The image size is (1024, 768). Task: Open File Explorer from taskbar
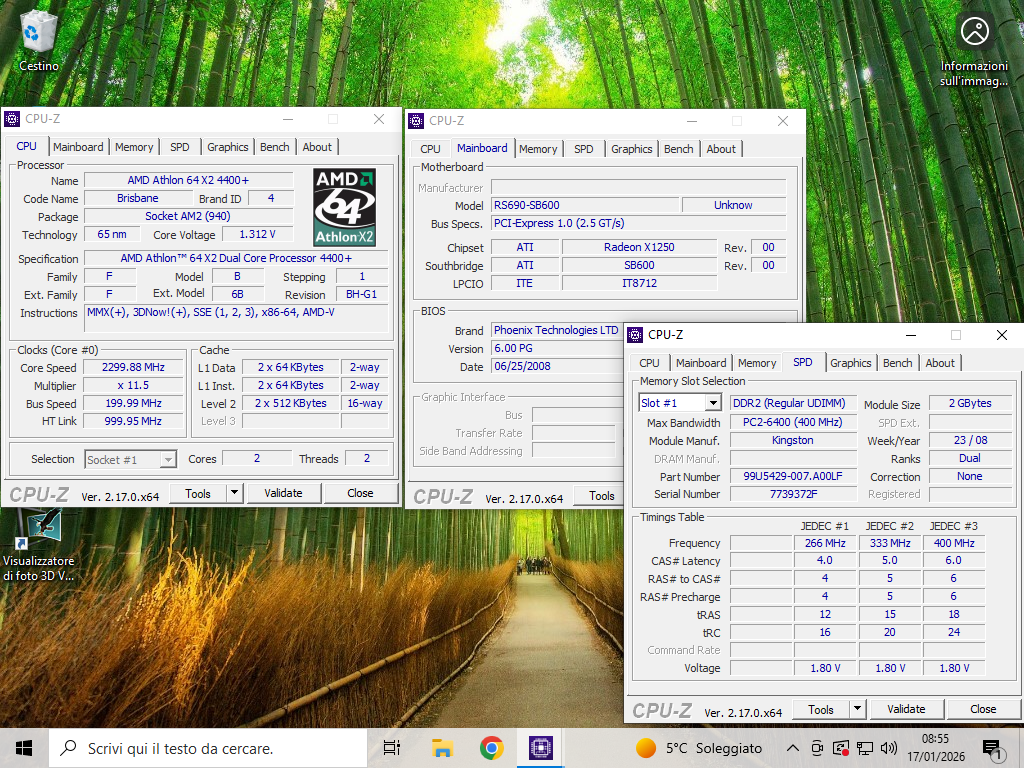442,748
